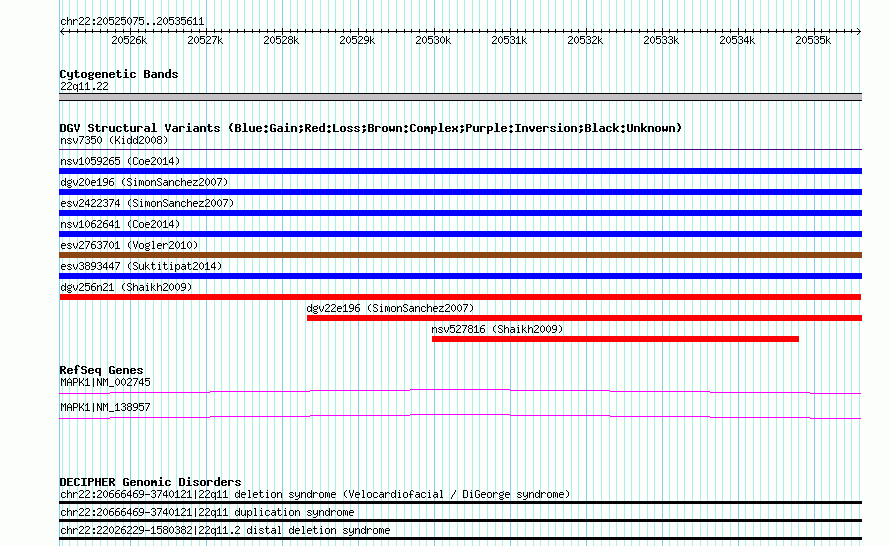Viewport: 890px width, 546px height.
Task: Click the blue gain bar under nsv1059265
Action: click(460, 171)
